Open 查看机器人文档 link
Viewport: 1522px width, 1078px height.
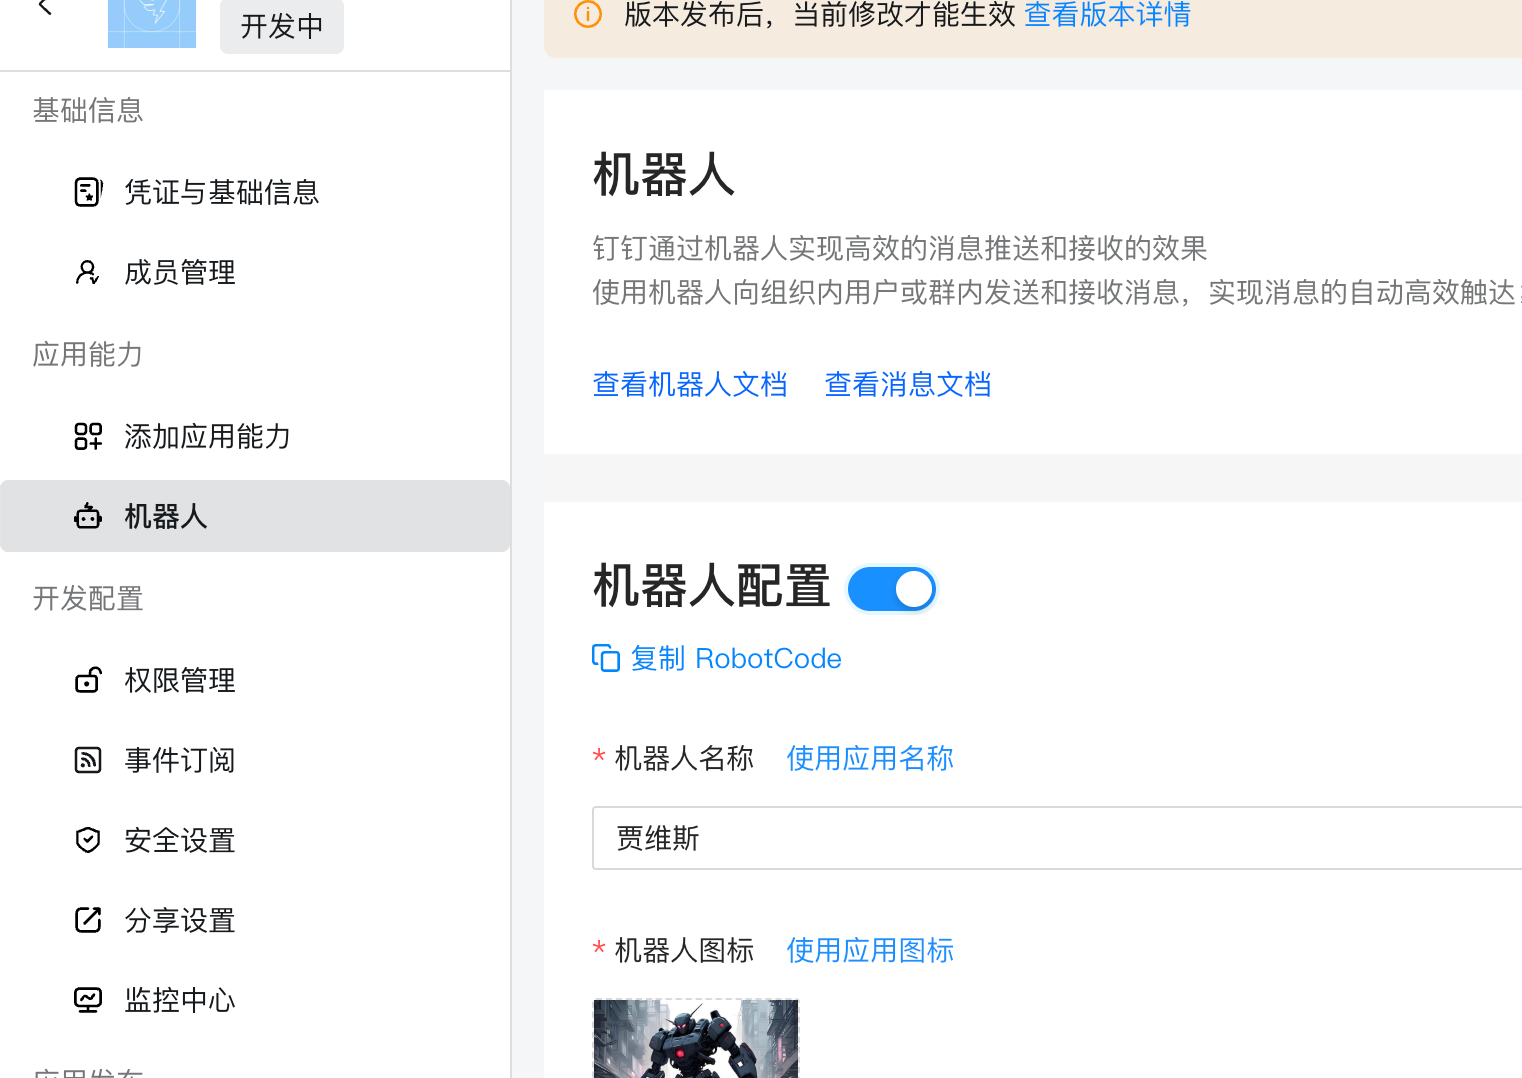690,384
